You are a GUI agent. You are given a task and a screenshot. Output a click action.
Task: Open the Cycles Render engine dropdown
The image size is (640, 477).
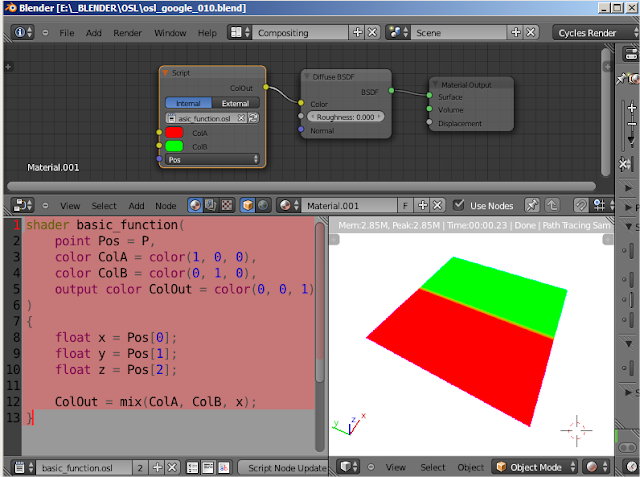(596, 33)
